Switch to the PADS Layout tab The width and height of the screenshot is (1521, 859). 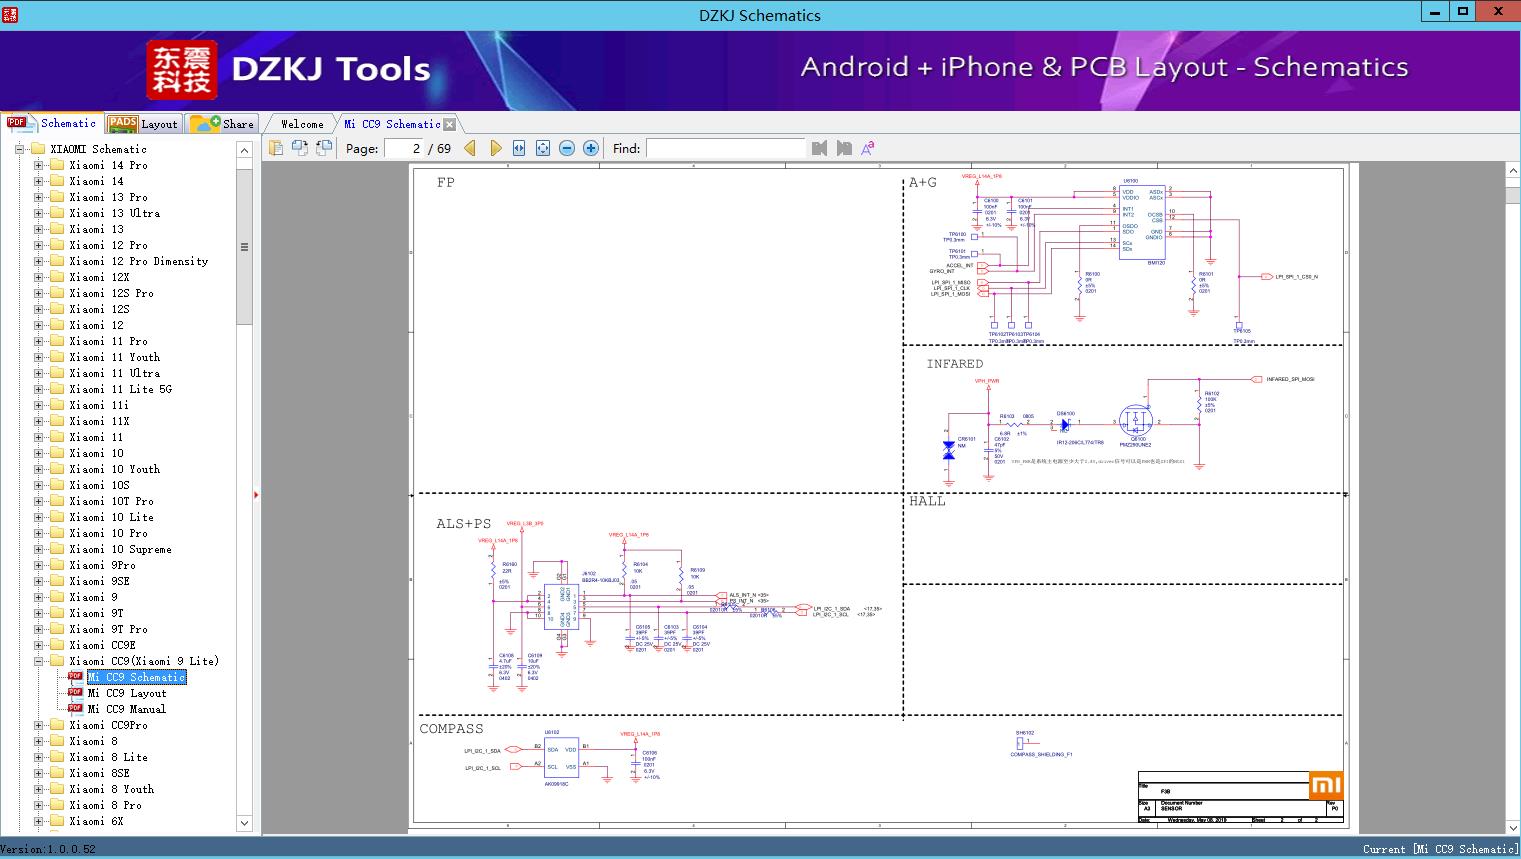tap(143, 124)
